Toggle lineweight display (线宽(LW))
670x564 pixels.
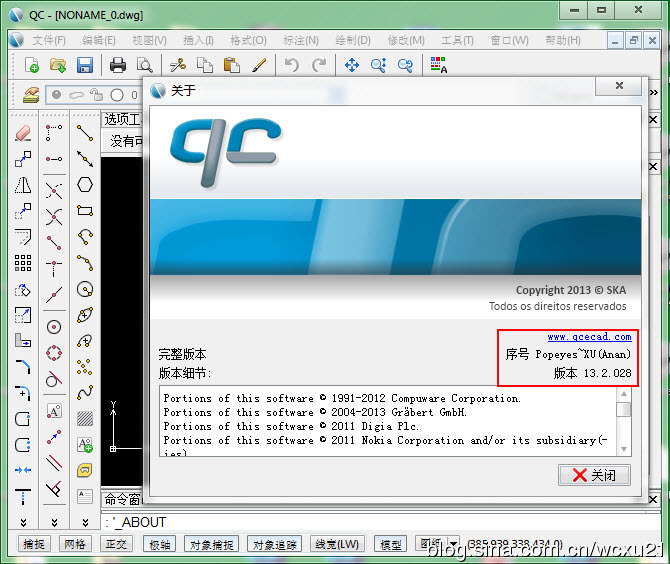[337, 544]
